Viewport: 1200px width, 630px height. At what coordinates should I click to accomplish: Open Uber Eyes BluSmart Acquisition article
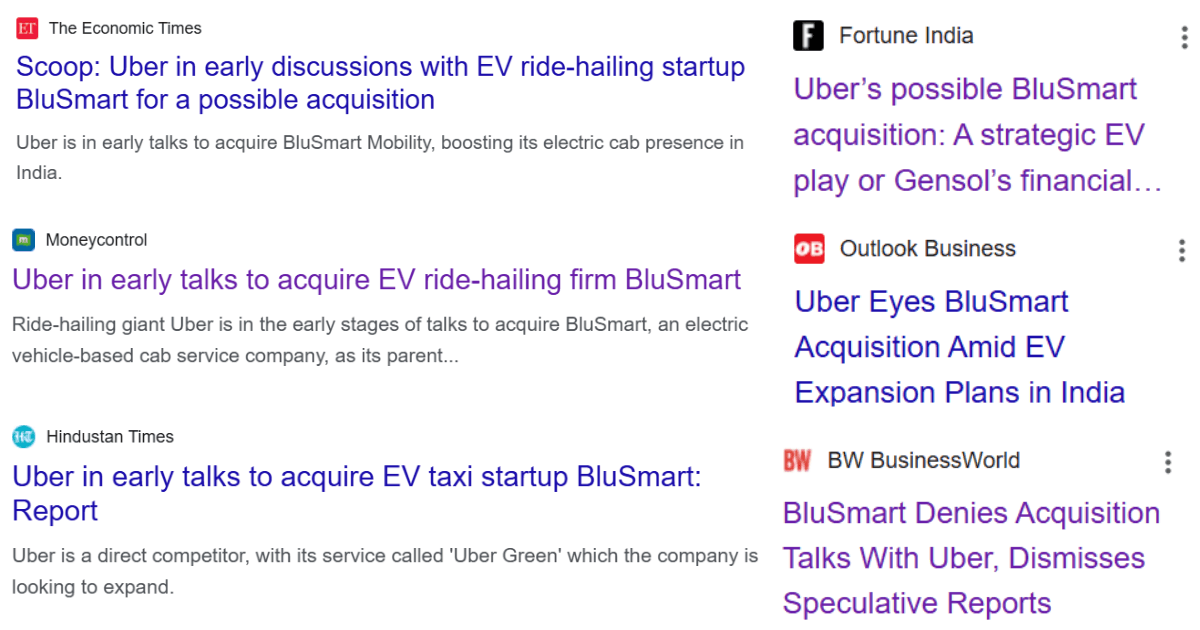click(x=960, y=347)
